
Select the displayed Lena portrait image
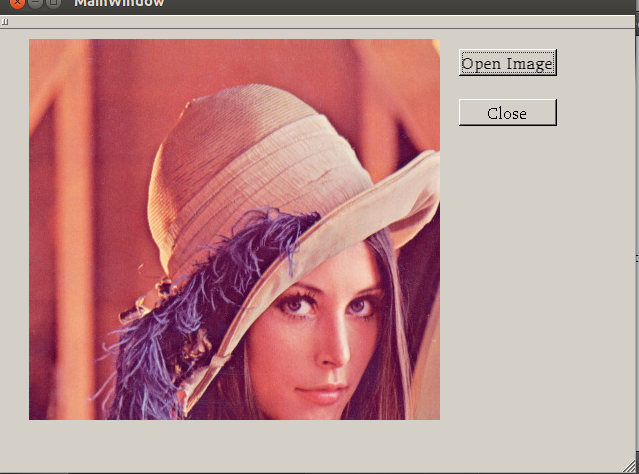coord(234,229)
